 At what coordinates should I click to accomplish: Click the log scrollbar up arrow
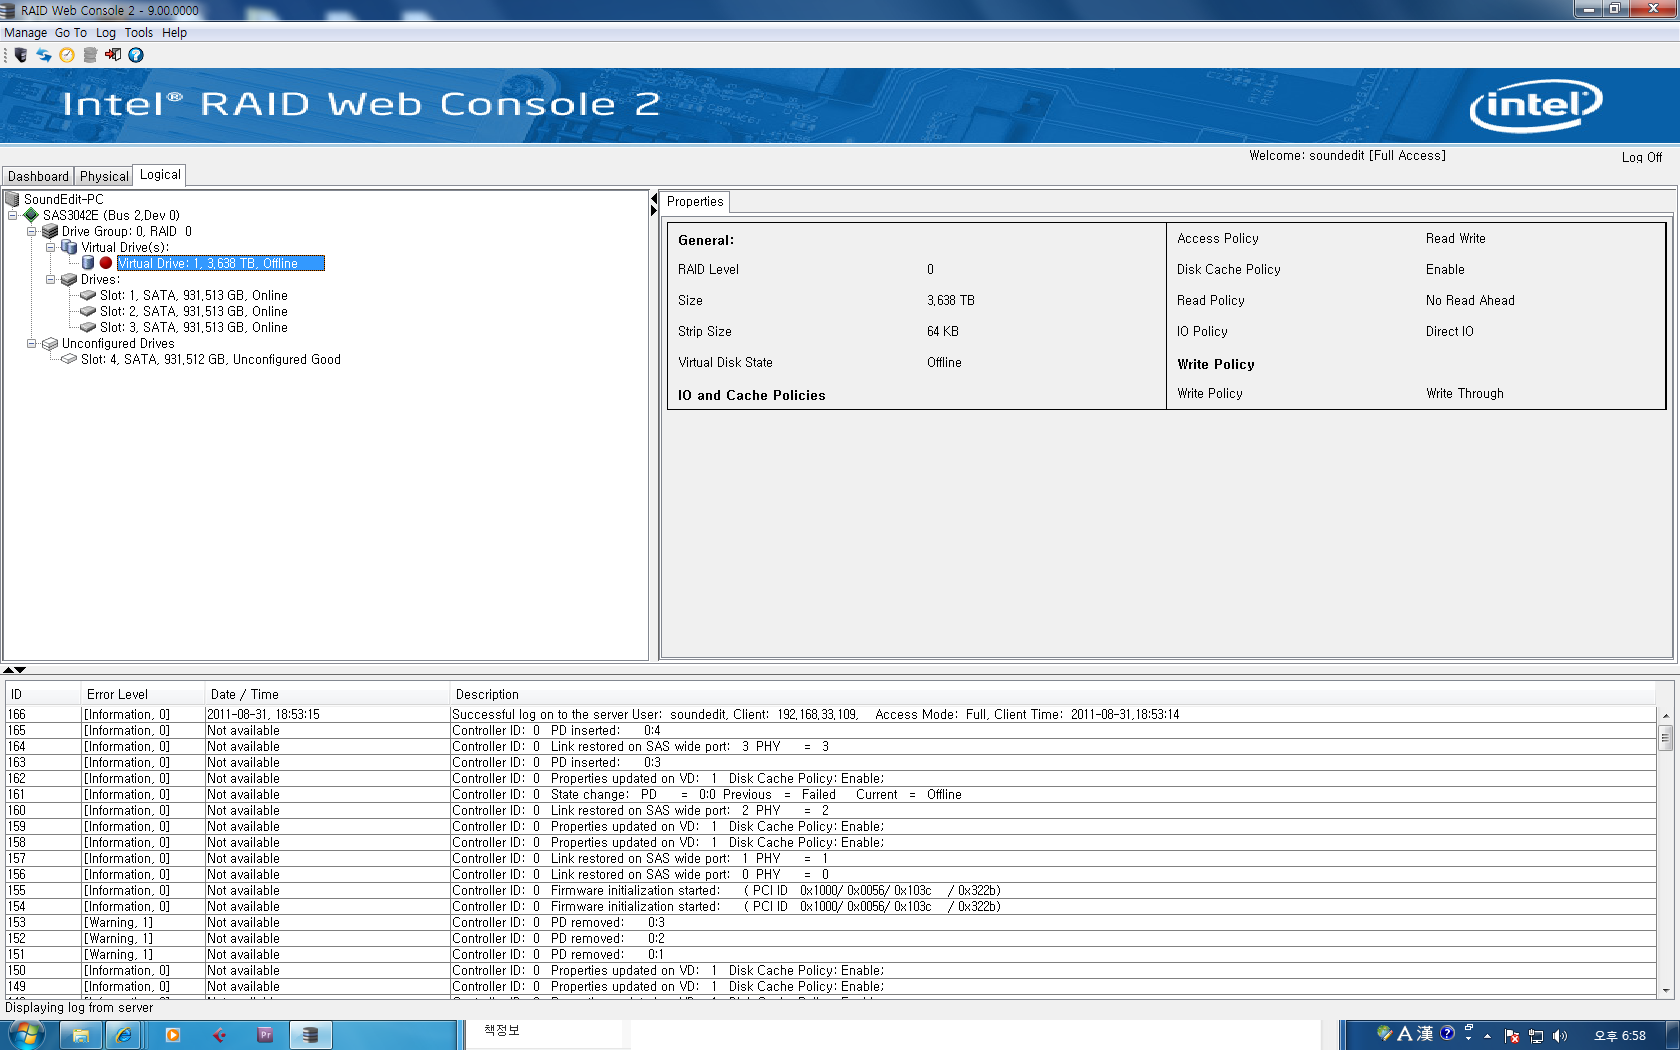click(1666, 715)
